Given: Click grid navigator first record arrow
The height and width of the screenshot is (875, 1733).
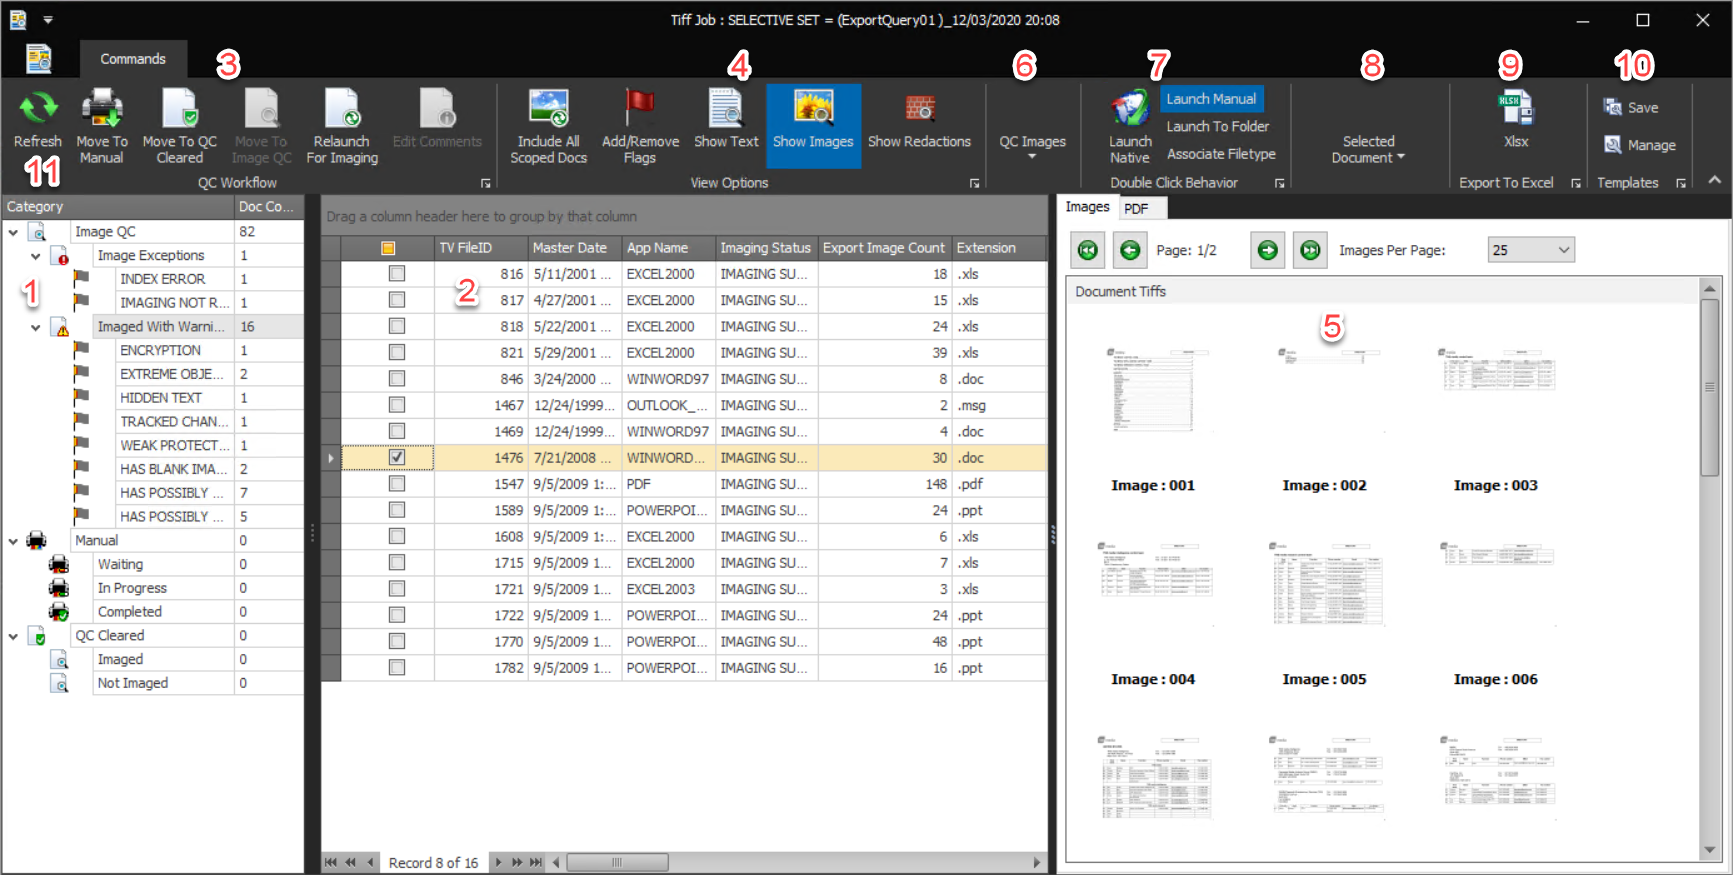Looking at the screenshot, I should [331, 862].
